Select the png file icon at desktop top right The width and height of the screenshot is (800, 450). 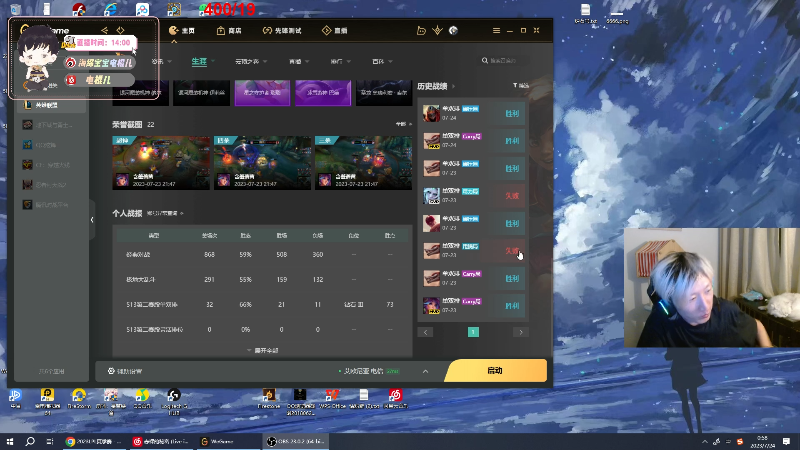click(x=617, y=16)
